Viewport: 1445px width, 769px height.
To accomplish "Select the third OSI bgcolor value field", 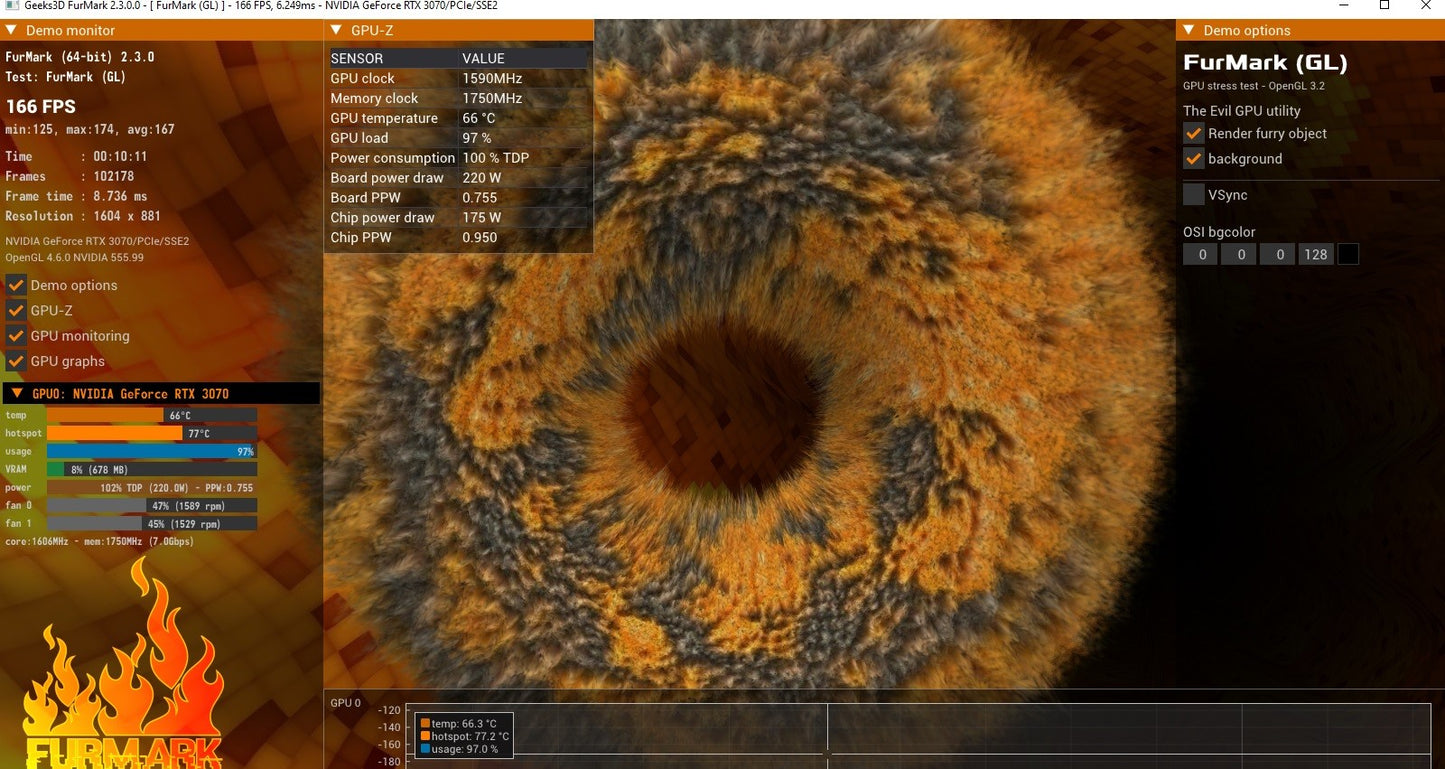I will point(1278,254).
